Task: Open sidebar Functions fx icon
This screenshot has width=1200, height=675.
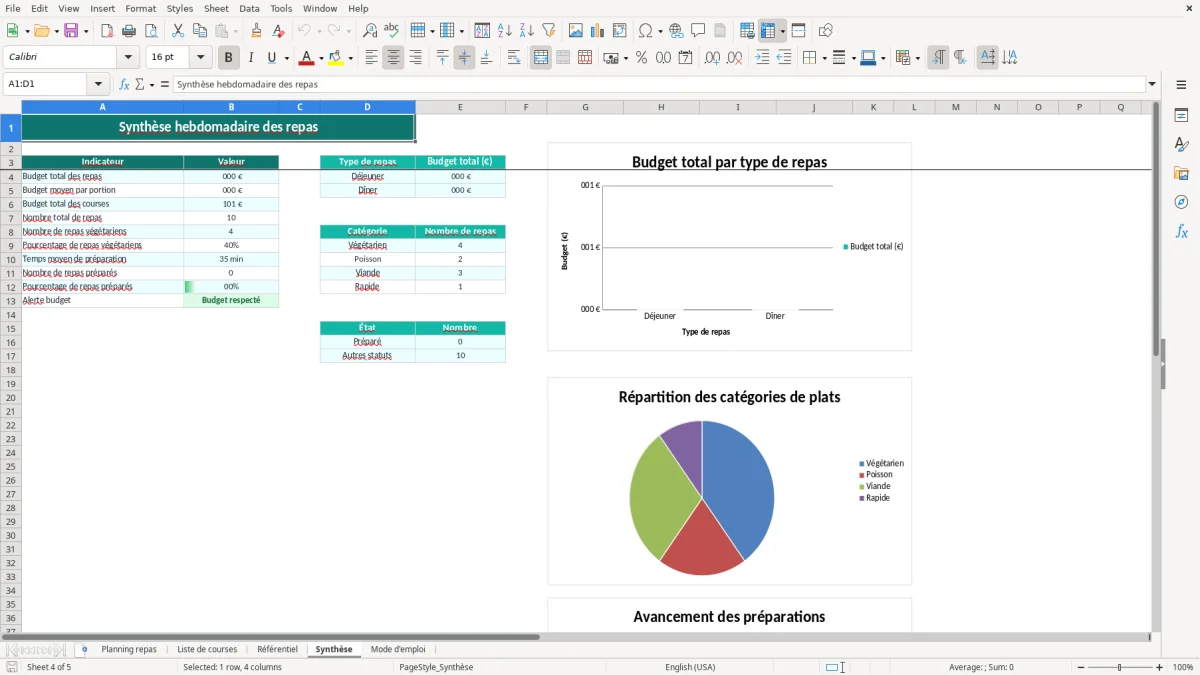Action: pyautogui.click(x=1181, y=231)
